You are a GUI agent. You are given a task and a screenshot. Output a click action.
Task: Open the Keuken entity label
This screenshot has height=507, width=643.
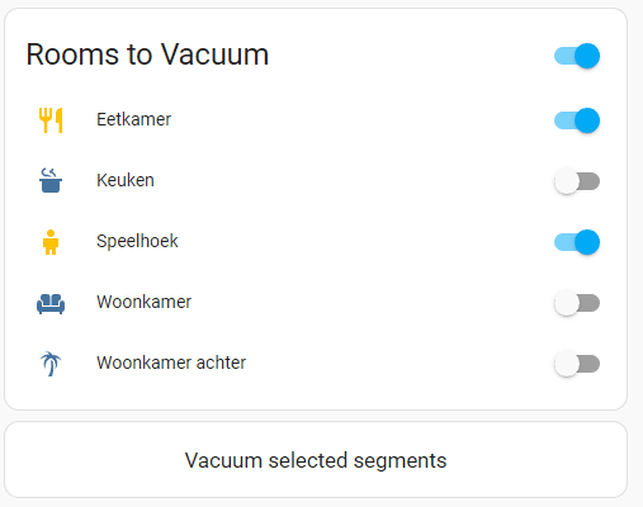point(125,180)
